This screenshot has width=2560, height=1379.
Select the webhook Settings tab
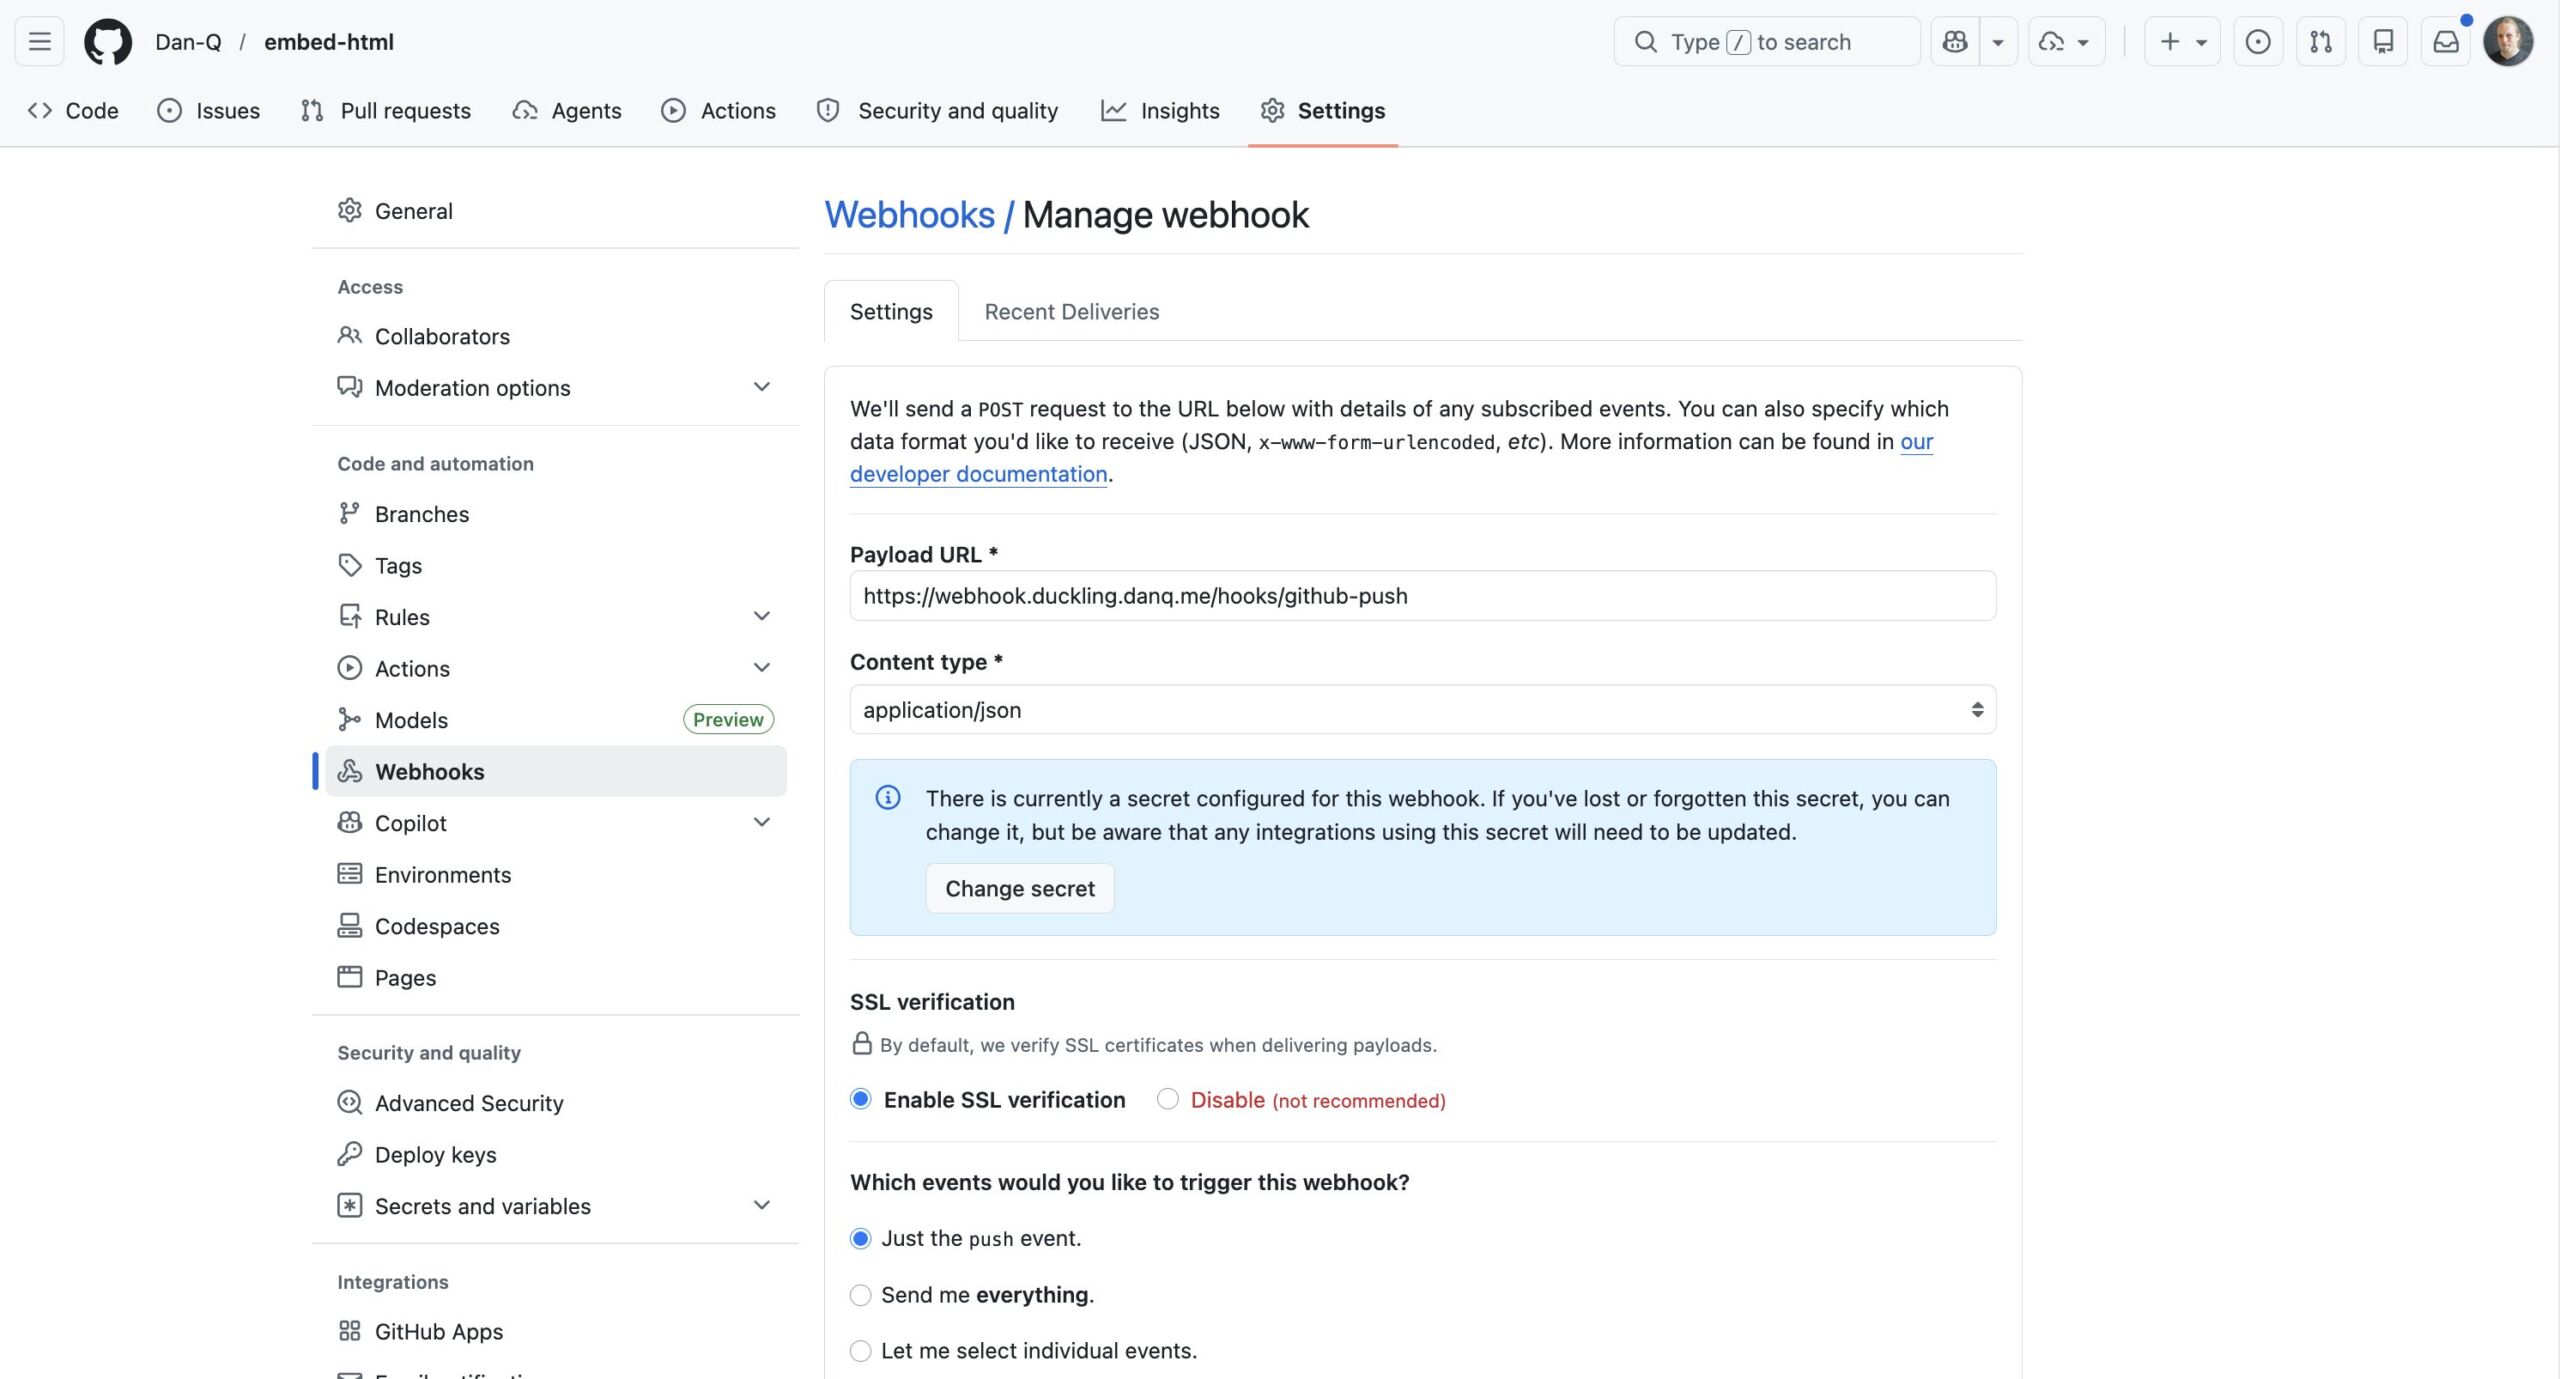pyautogui.click(x=891, y=311)
